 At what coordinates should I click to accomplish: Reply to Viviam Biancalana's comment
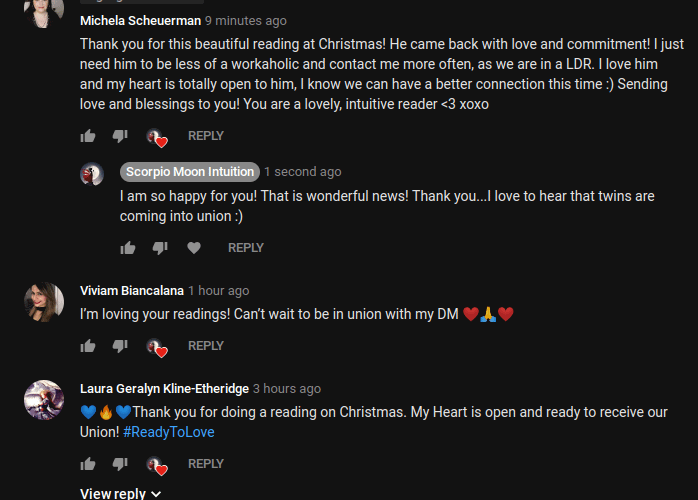point(206,346)
